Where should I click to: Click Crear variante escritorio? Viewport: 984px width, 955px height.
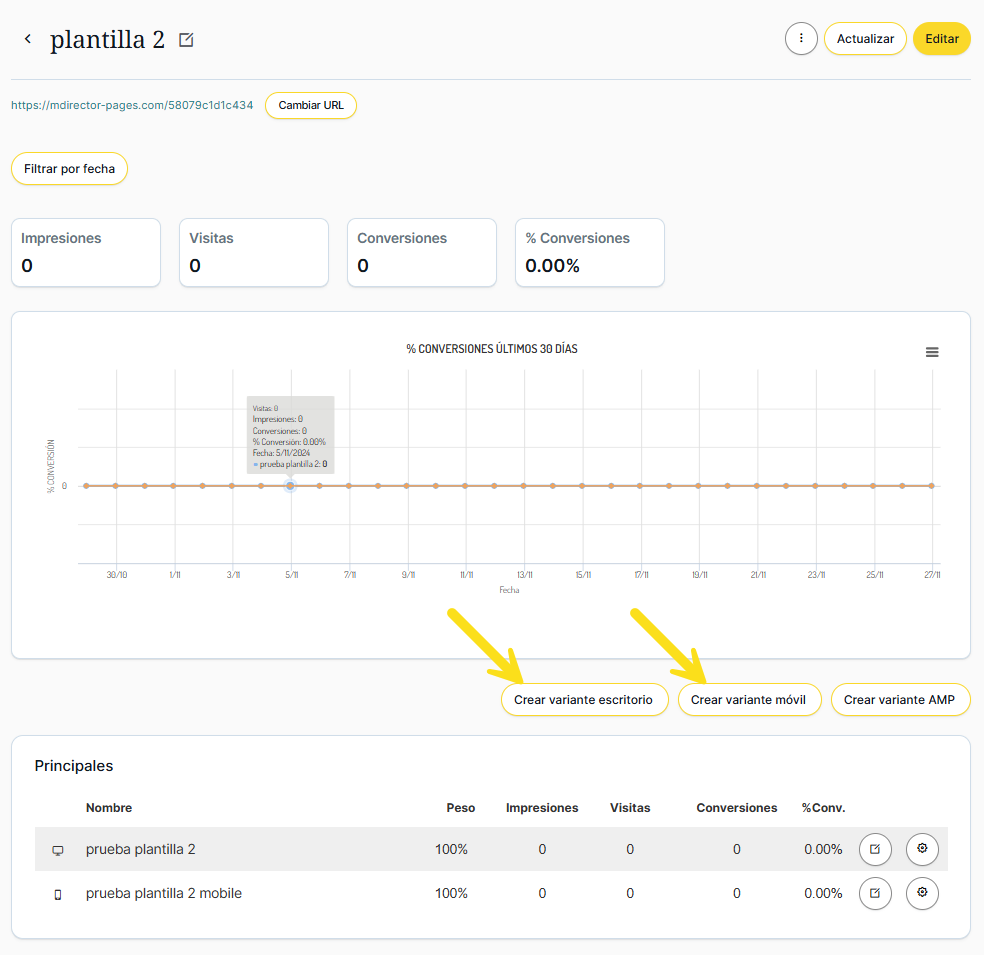tap(583, 700)
